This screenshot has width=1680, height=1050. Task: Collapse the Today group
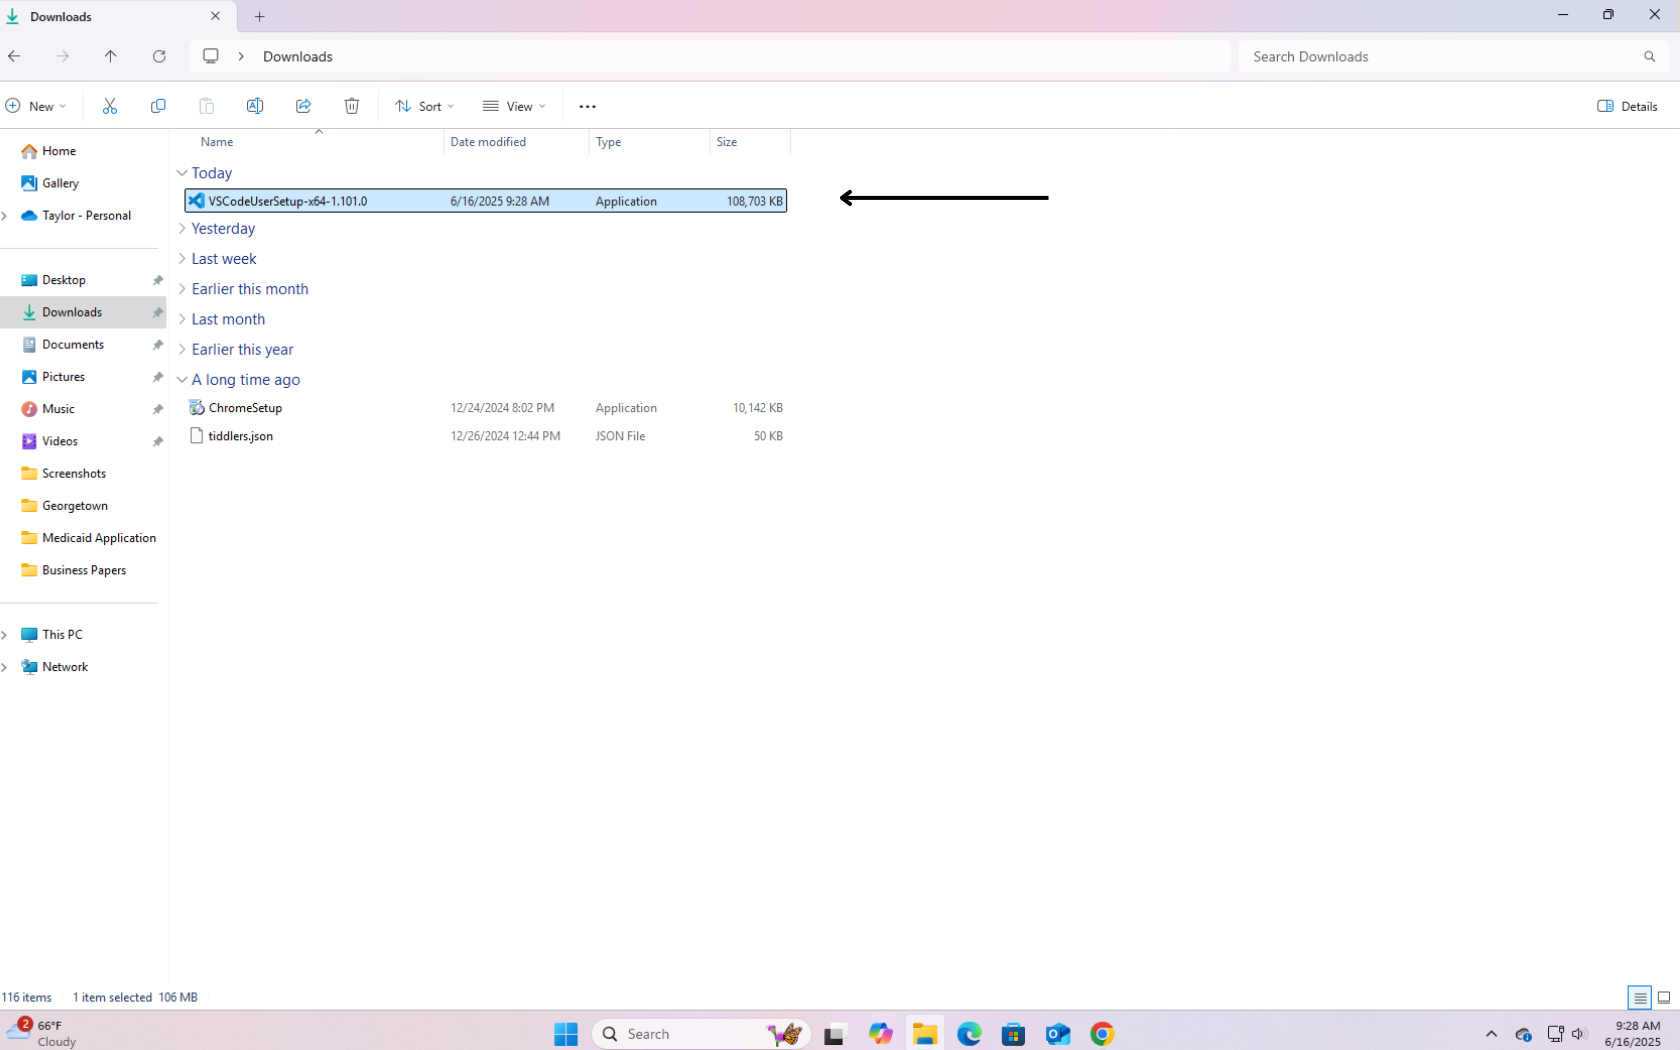coord(182,173)
